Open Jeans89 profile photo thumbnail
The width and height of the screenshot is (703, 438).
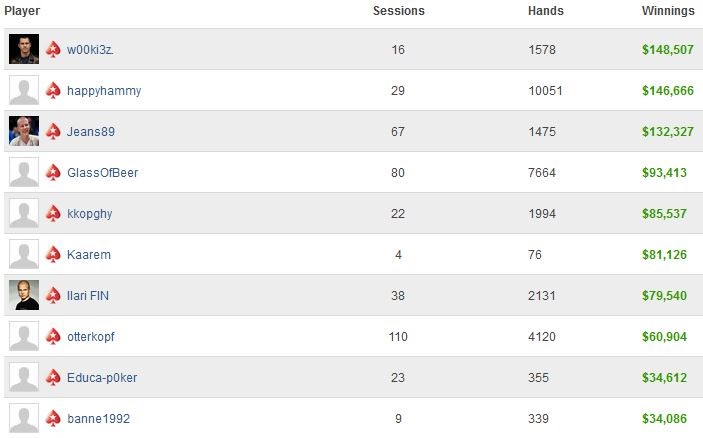(x=24, y=131)
